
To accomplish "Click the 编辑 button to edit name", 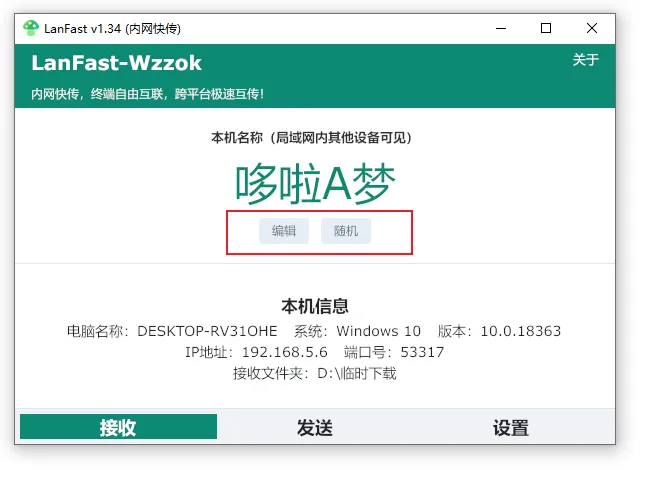I will tap(284, 231).
